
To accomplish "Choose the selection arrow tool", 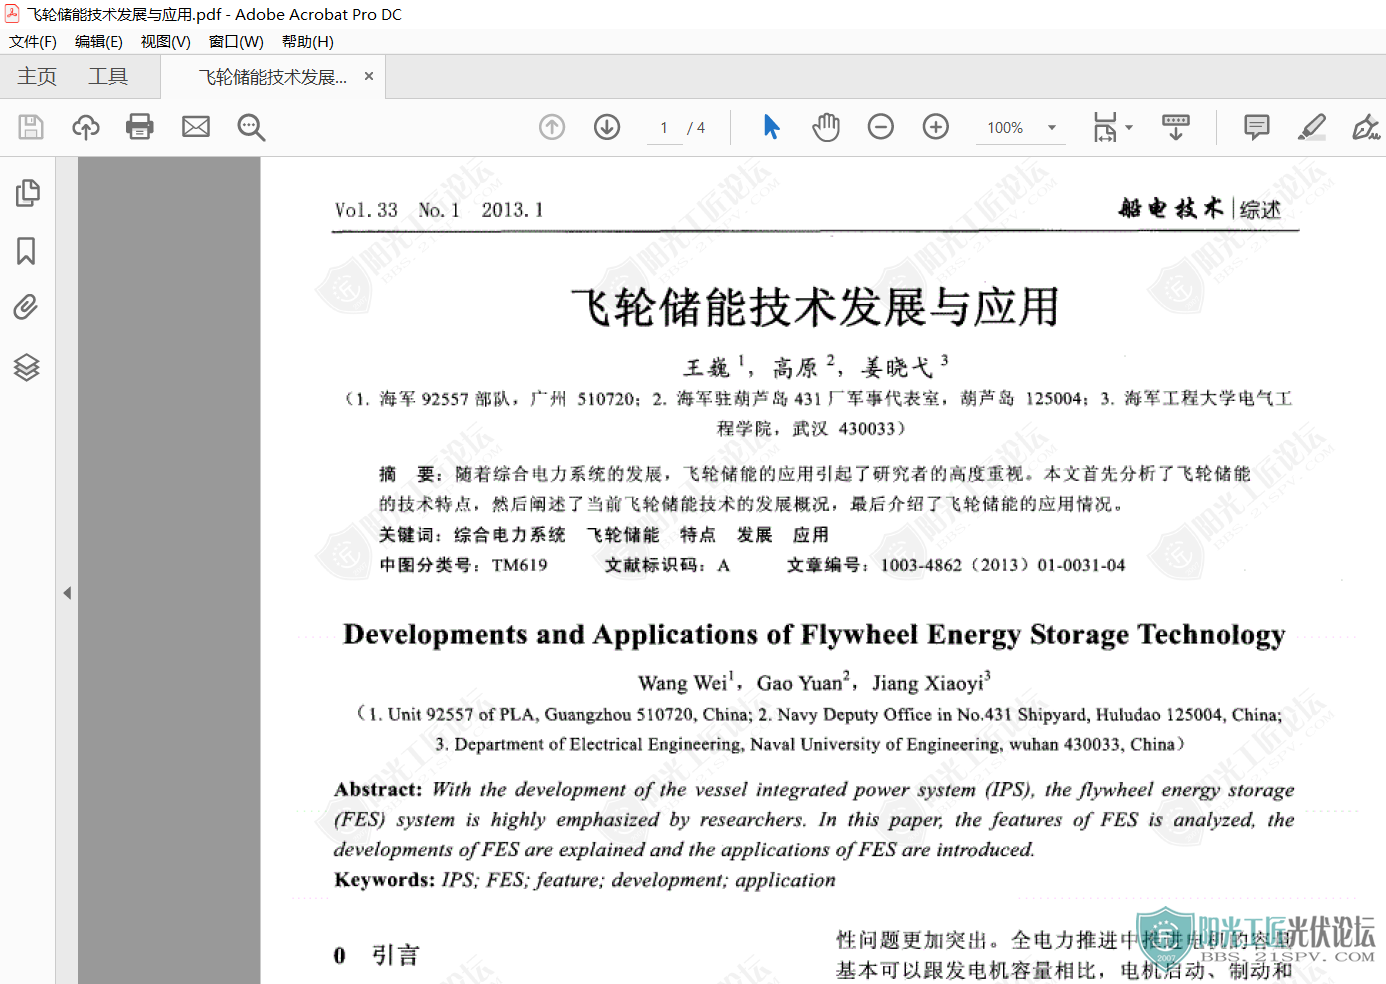I will tap(771, 127).
